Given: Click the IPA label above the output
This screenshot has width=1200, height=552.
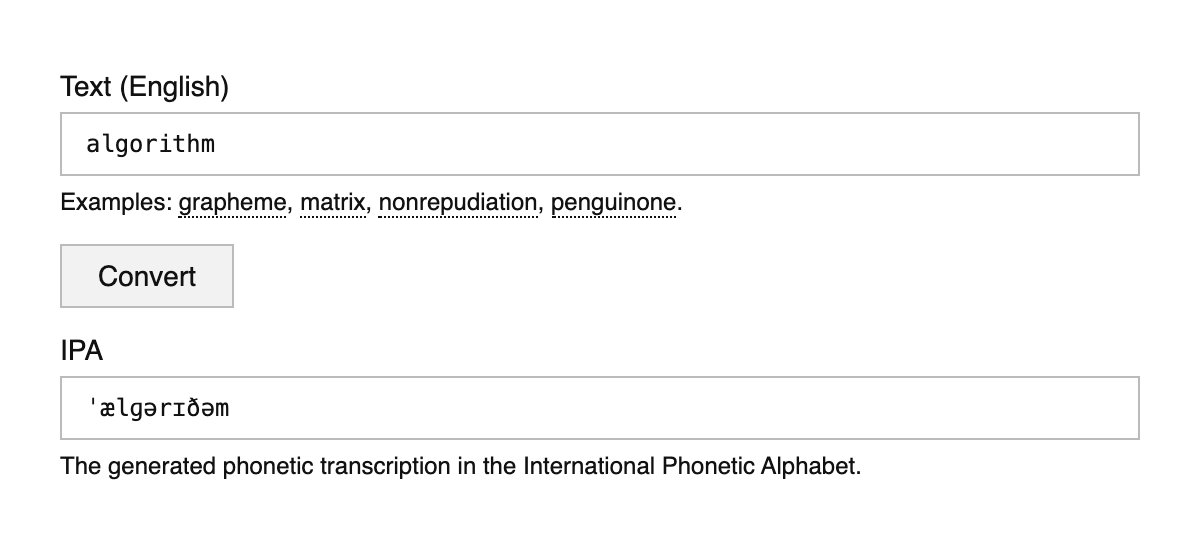Looking at the screenshot, I should (x=82, y=351).
